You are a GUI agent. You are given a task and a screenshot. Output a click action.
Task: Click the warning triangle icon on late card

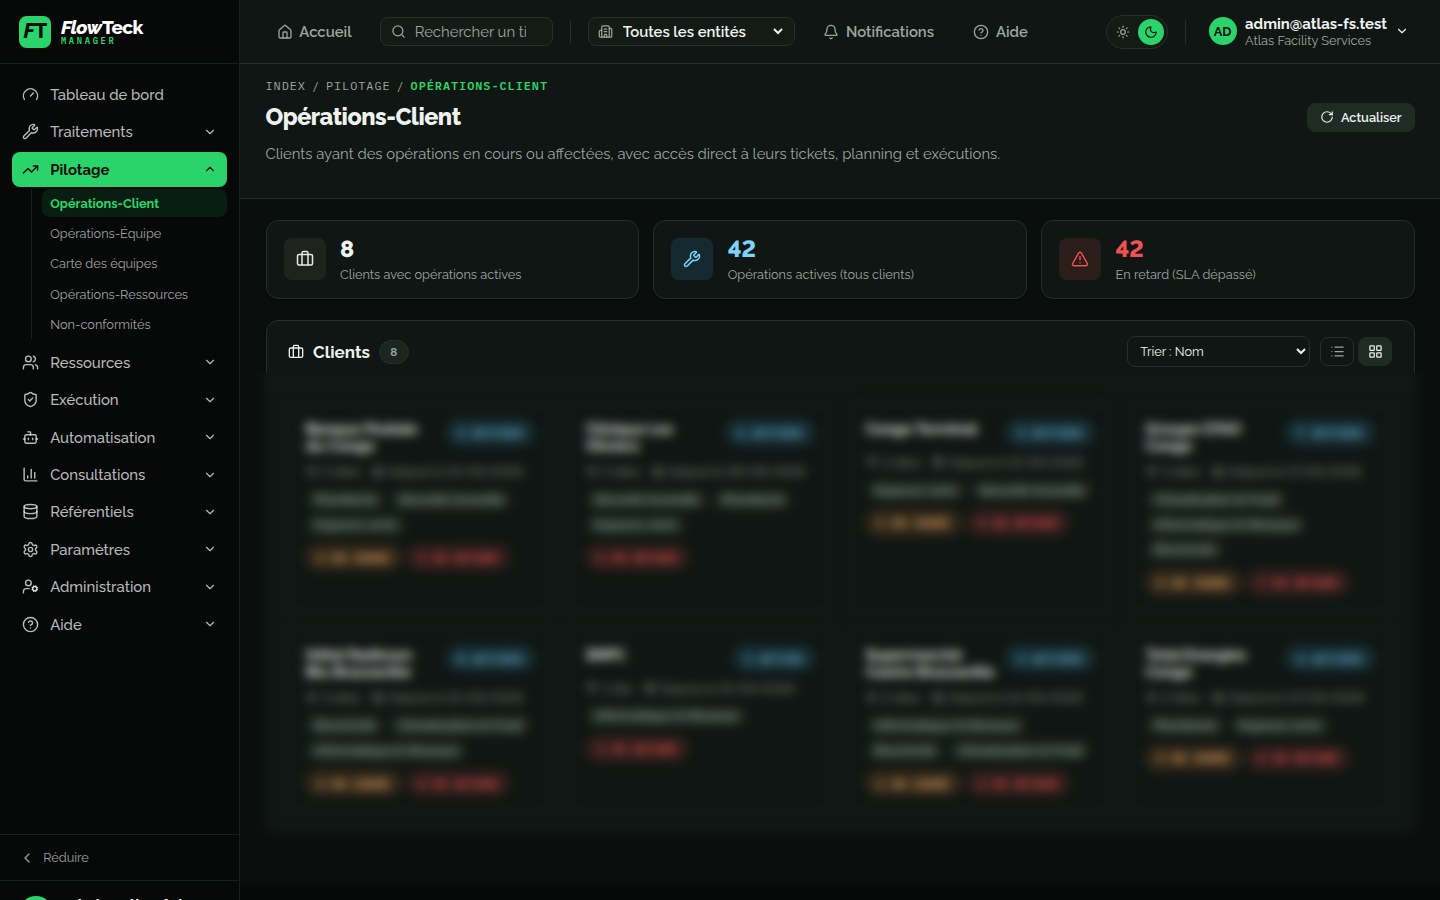click(1080, 259)
